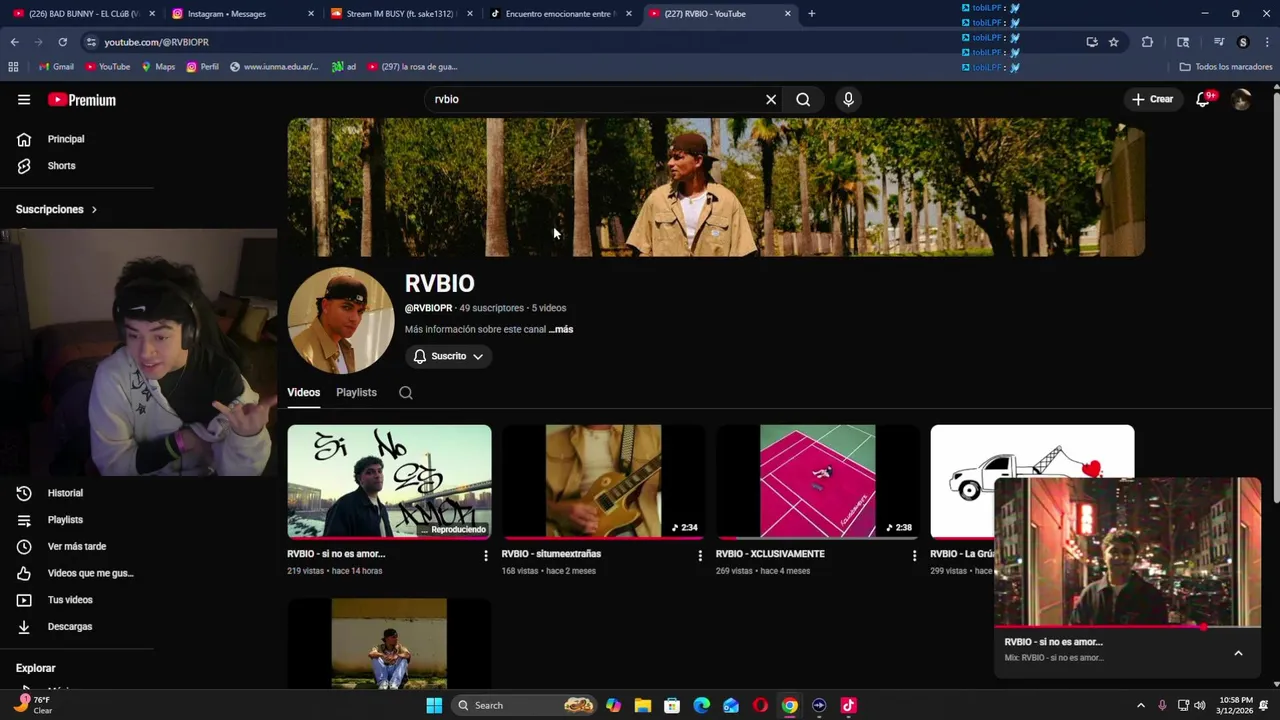Close the RVBIO - YouTube tab
1280x720 pixels.
coord(788,14)
